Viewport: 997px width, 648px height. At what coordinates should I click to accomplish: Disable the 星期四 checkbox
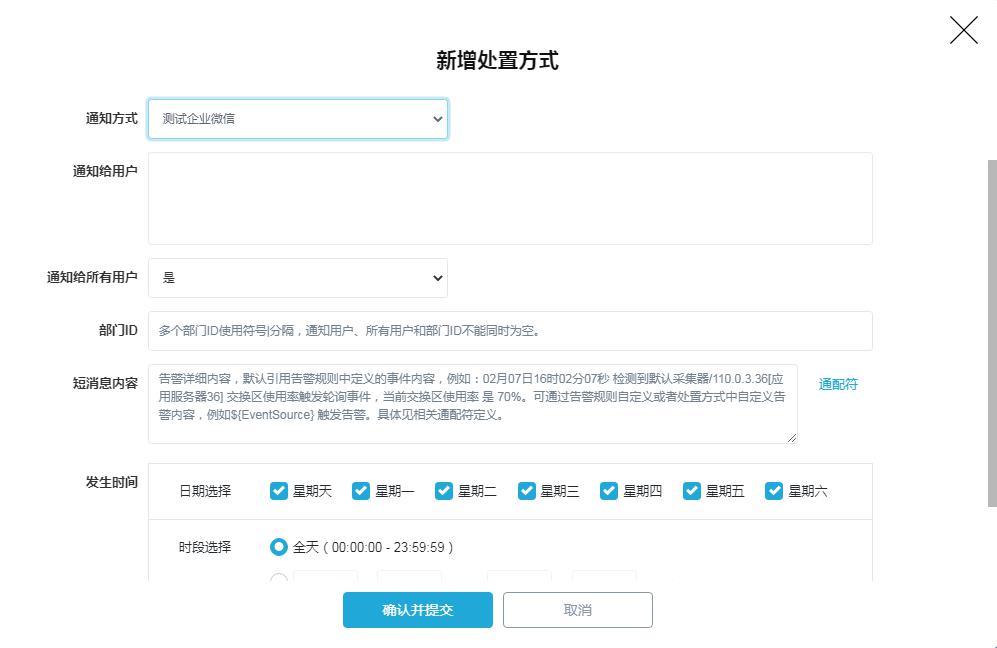tap(609, 491)
